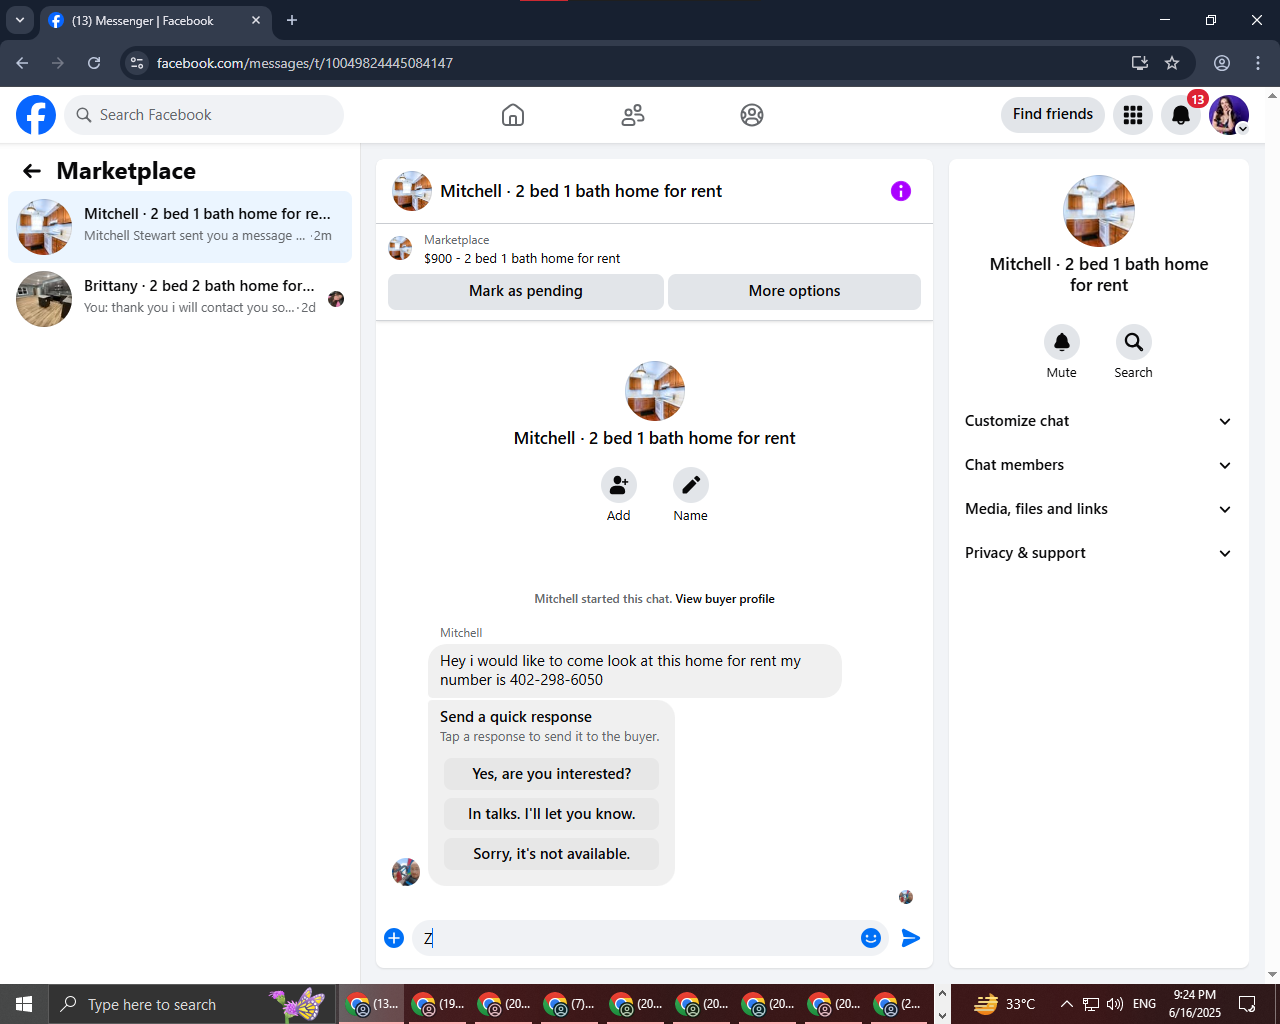Viewport: 1280px width, 1024px height.
Task: Open volume control in system tray
Action: coord(1115,1004)
